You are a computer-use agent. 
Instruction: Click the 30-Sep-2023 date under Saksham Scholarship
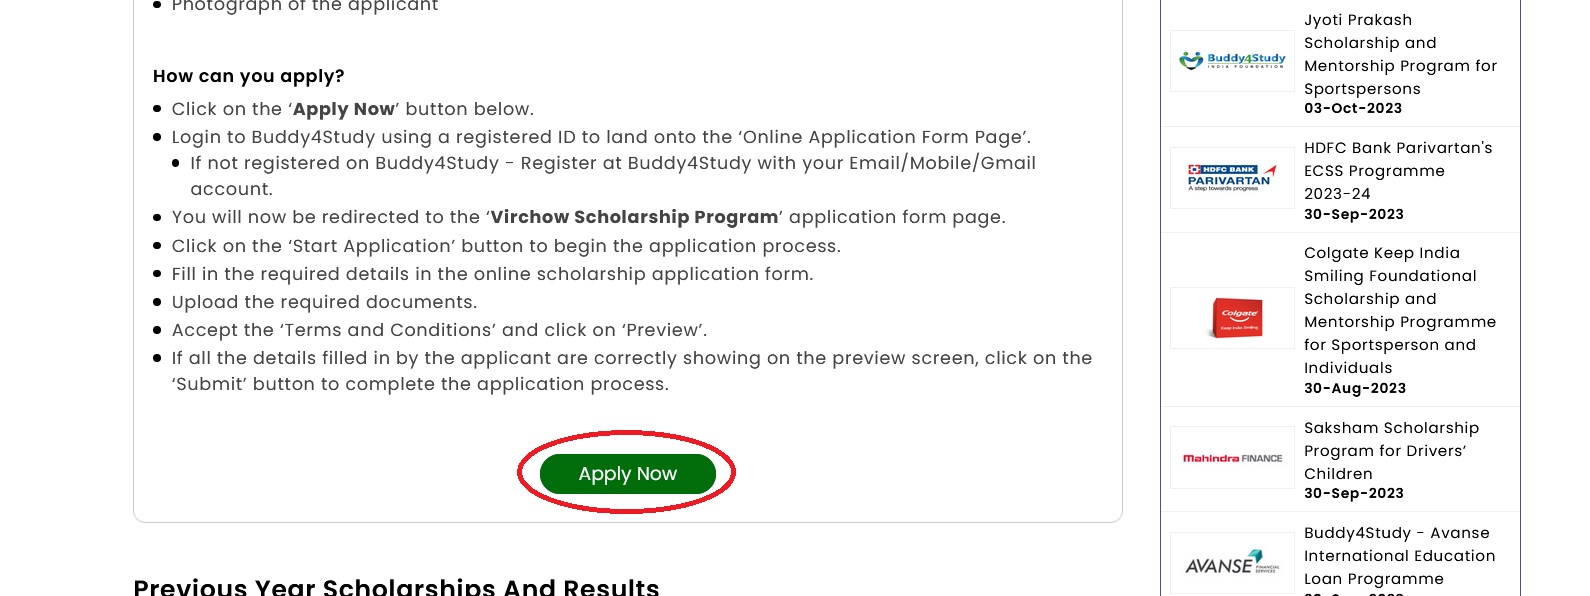click(x=1354, y=493)
